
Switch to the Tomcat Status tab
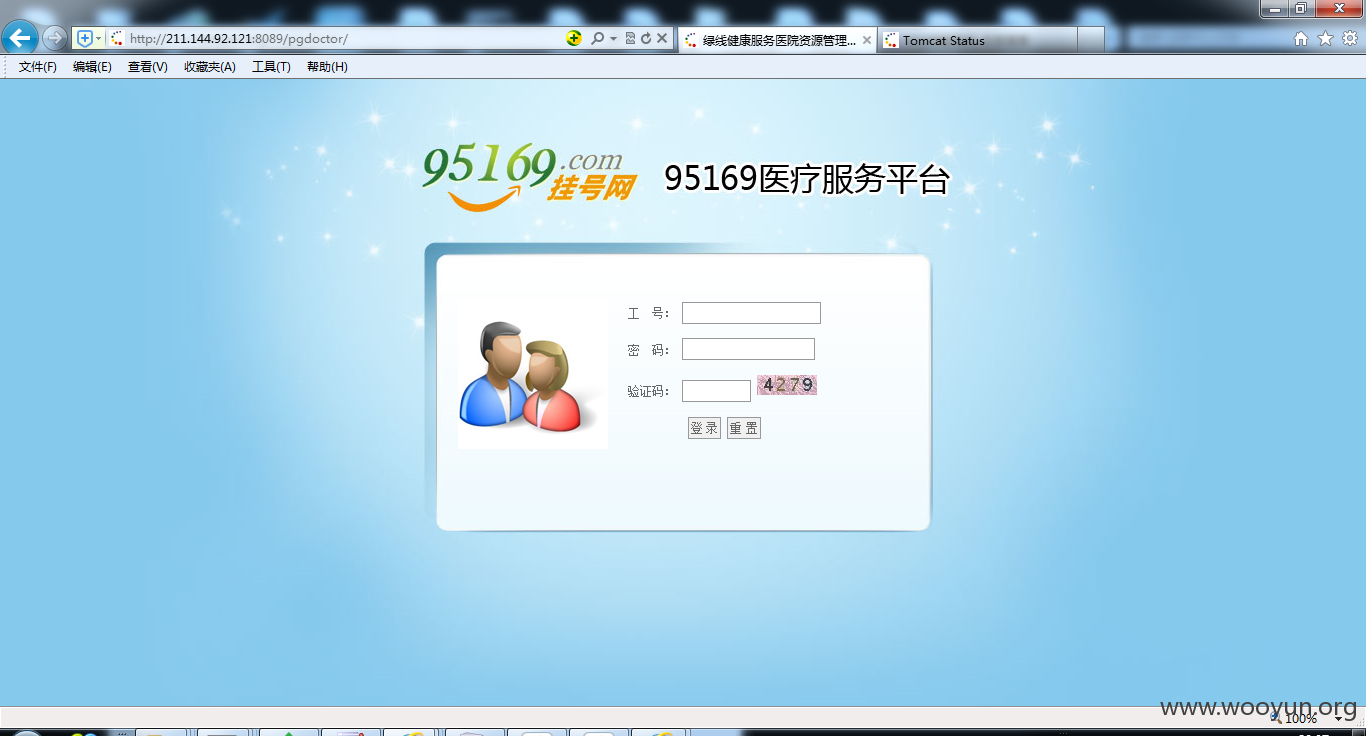click(978, 40)
